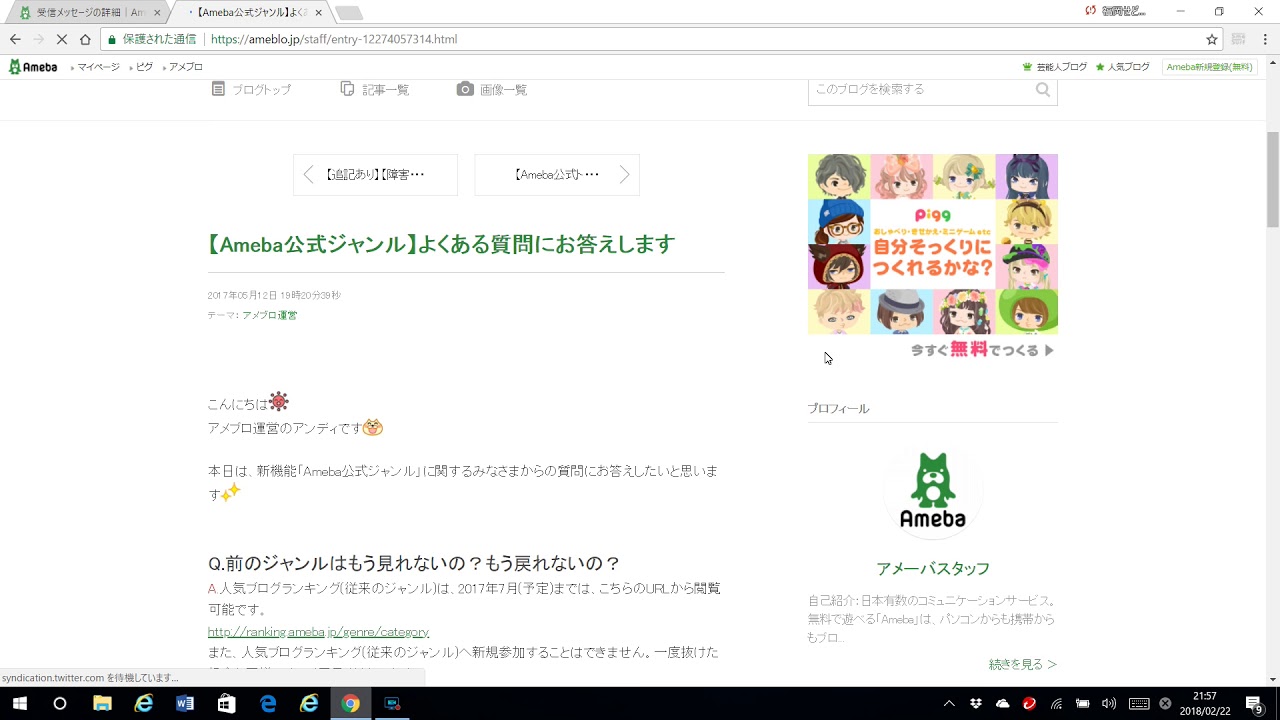This screenshot has height=720, width=1280.
Task: Launch Word from the taskbar
Action: click(x=185, y=703)
